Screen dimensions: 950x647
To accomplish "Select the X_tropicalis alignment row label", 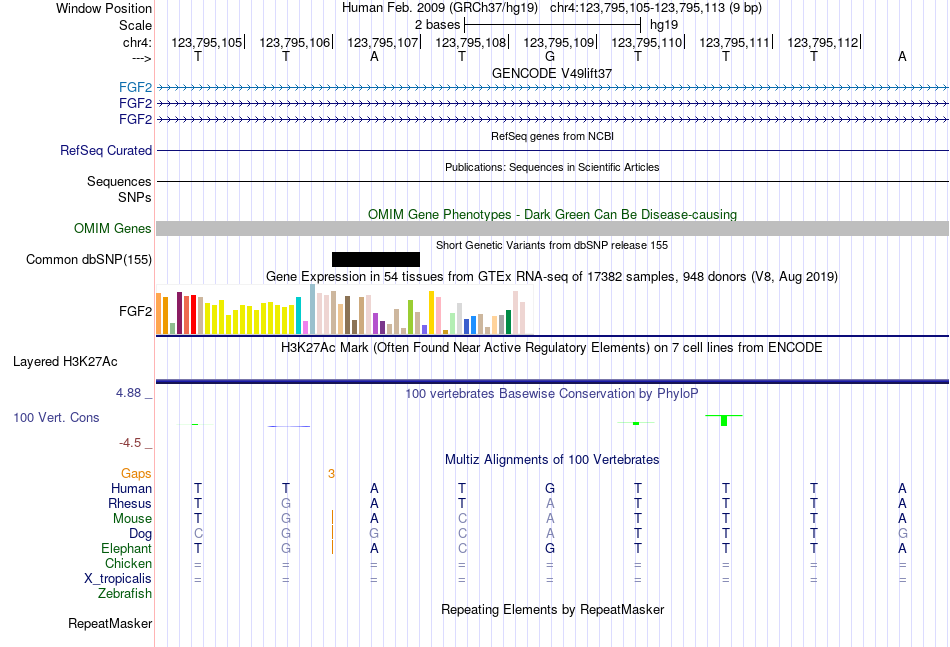I will pos(118,579).
